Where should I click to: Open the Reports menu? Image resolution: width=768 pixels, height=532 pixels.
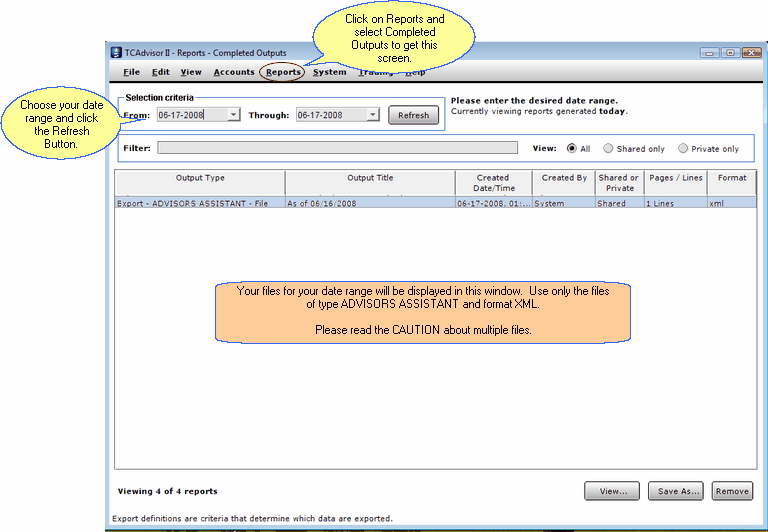[283, 72]
